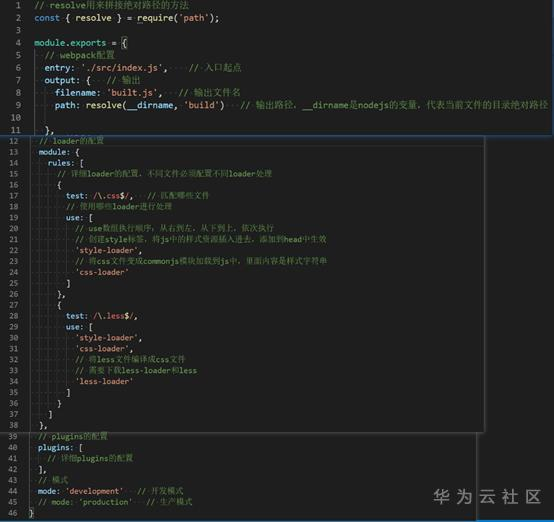
Task: Select the './src/index.js' string
Action: coord(122,68)
